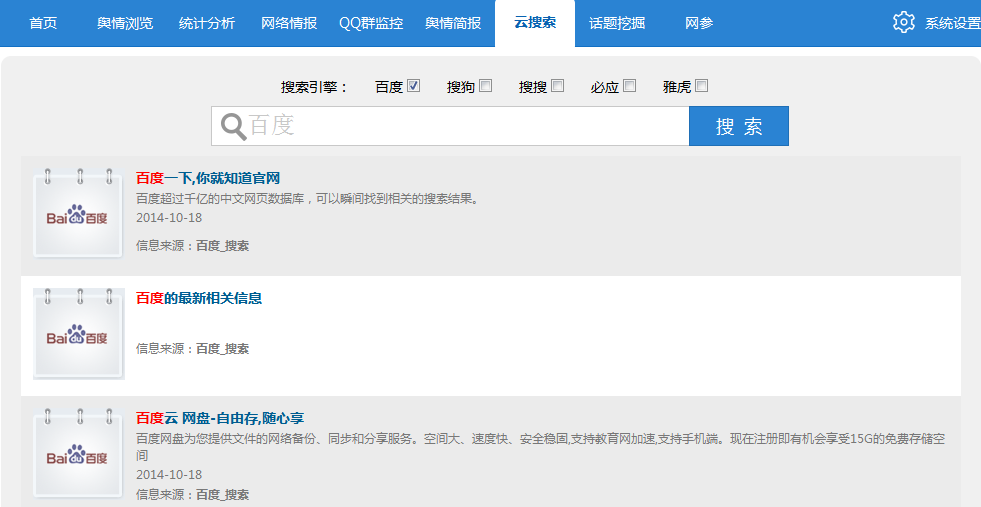Open the QQ群监控 tab

371,23
